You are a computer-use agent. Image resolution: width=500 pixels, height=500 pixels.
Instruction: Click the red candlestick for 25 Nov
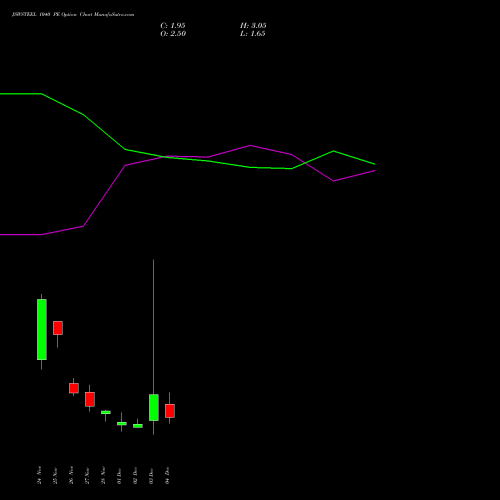(58, 328)
